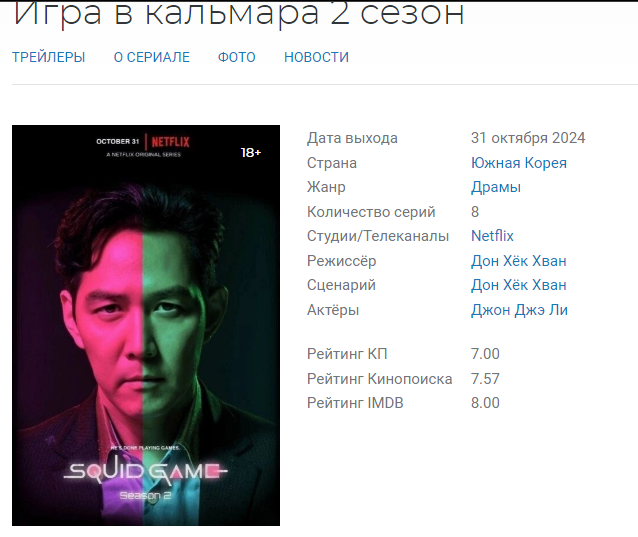Click actor link Джон Джэ Ли
Image resolution: width=638 pixels, height=537 pixels.
point(519,310)
